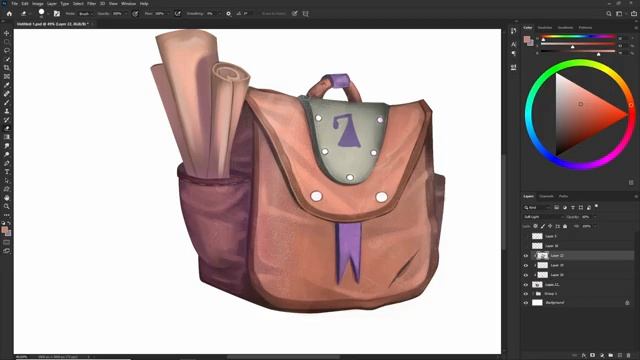
Task: Select the Move tool
Action: (x=7, y=33)
